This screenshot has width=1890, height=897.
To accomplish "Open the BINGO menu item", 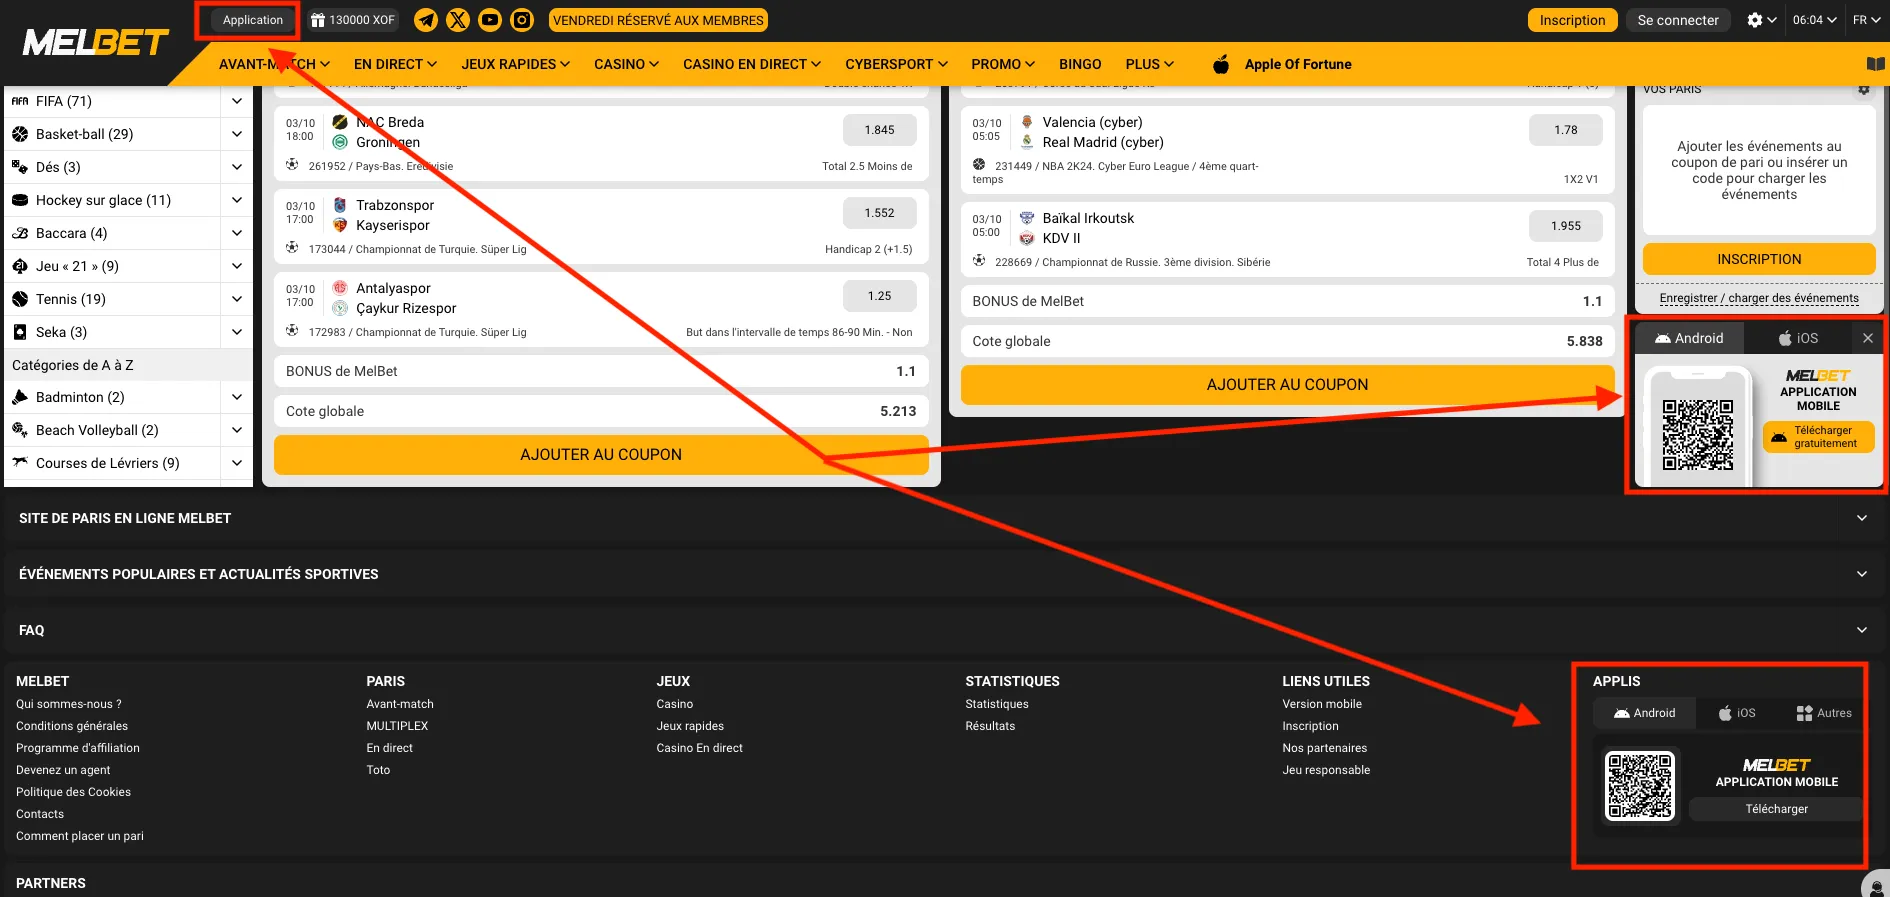I will pyautogui.click(x=1080, y=64).
